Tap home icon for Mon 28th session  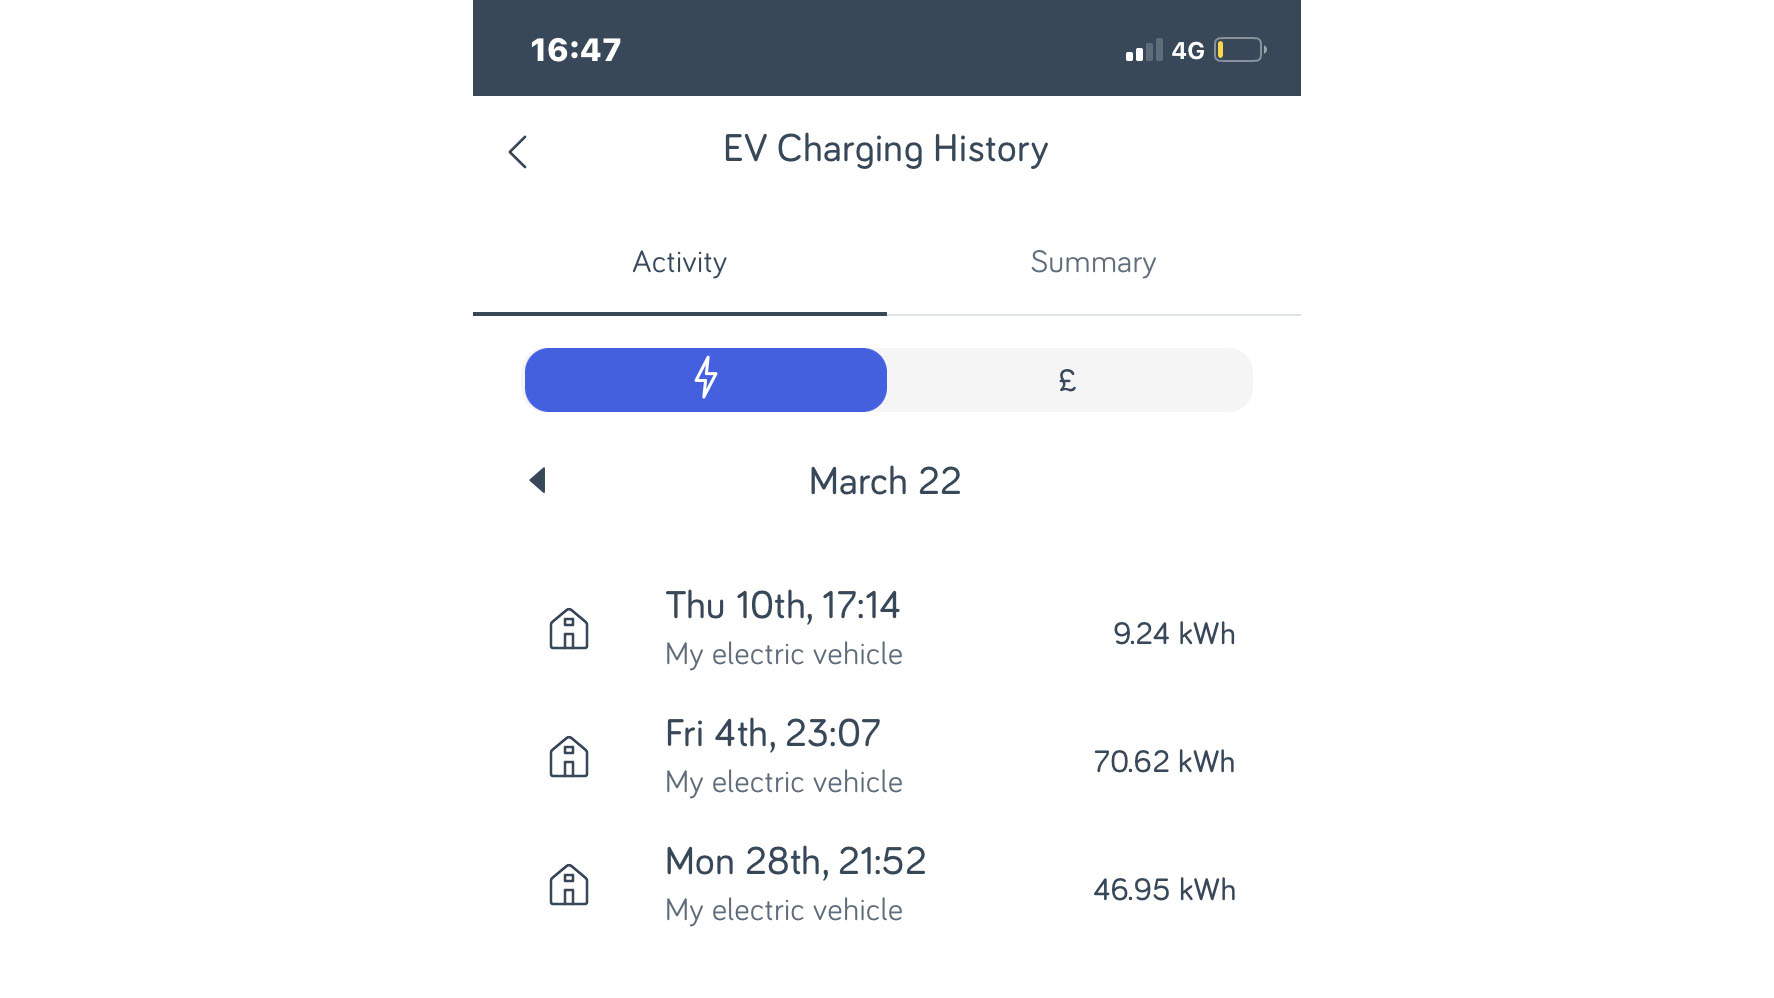569,886
